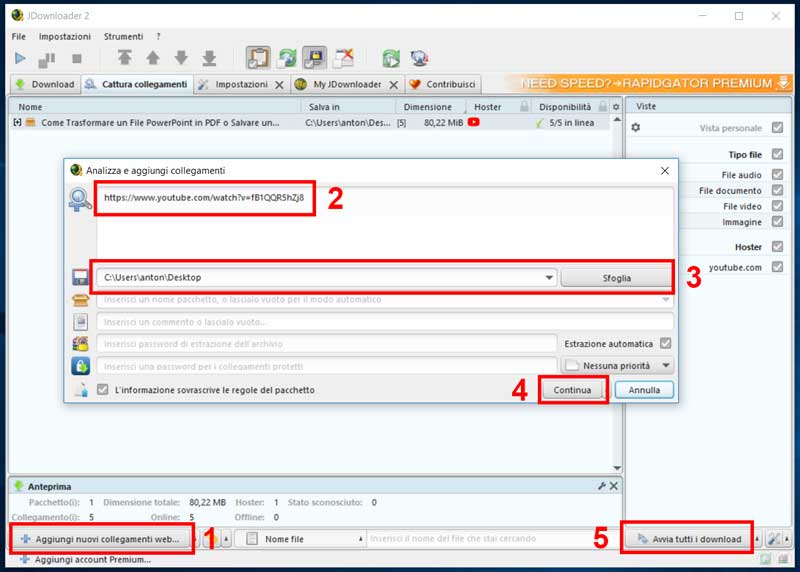Open the package name dropdown arrow

[666, 300]
